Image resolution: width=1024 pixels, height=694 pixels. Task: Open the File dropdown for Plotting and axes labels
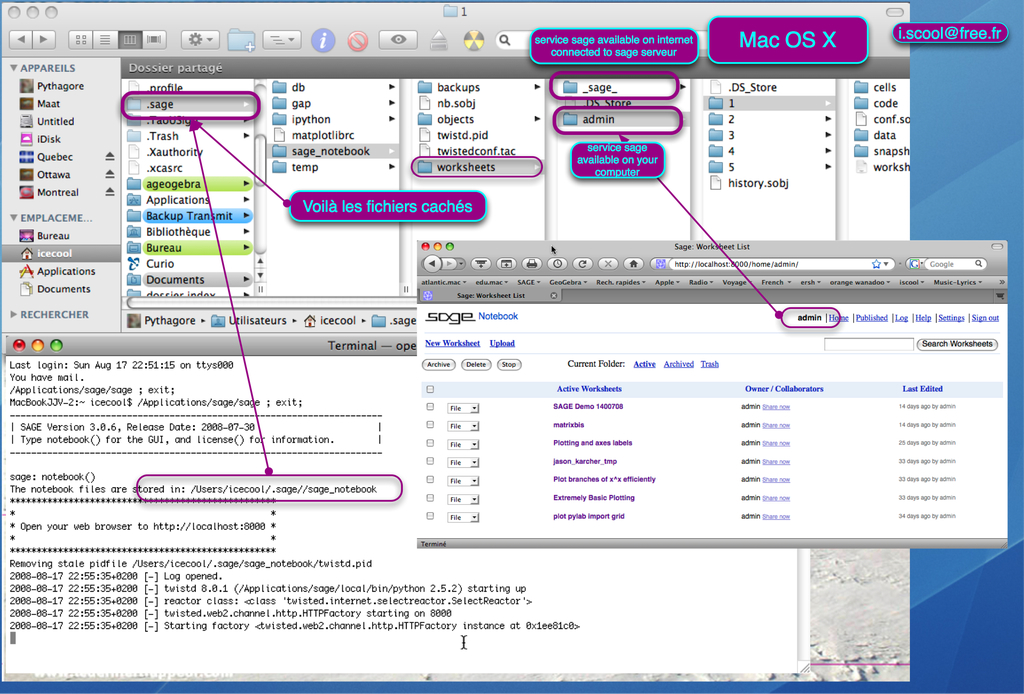click(463, 445)
